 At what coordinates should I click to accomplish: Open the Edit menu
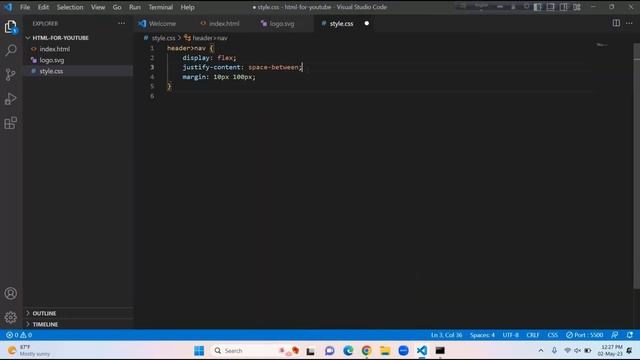[x=43, y=7]
